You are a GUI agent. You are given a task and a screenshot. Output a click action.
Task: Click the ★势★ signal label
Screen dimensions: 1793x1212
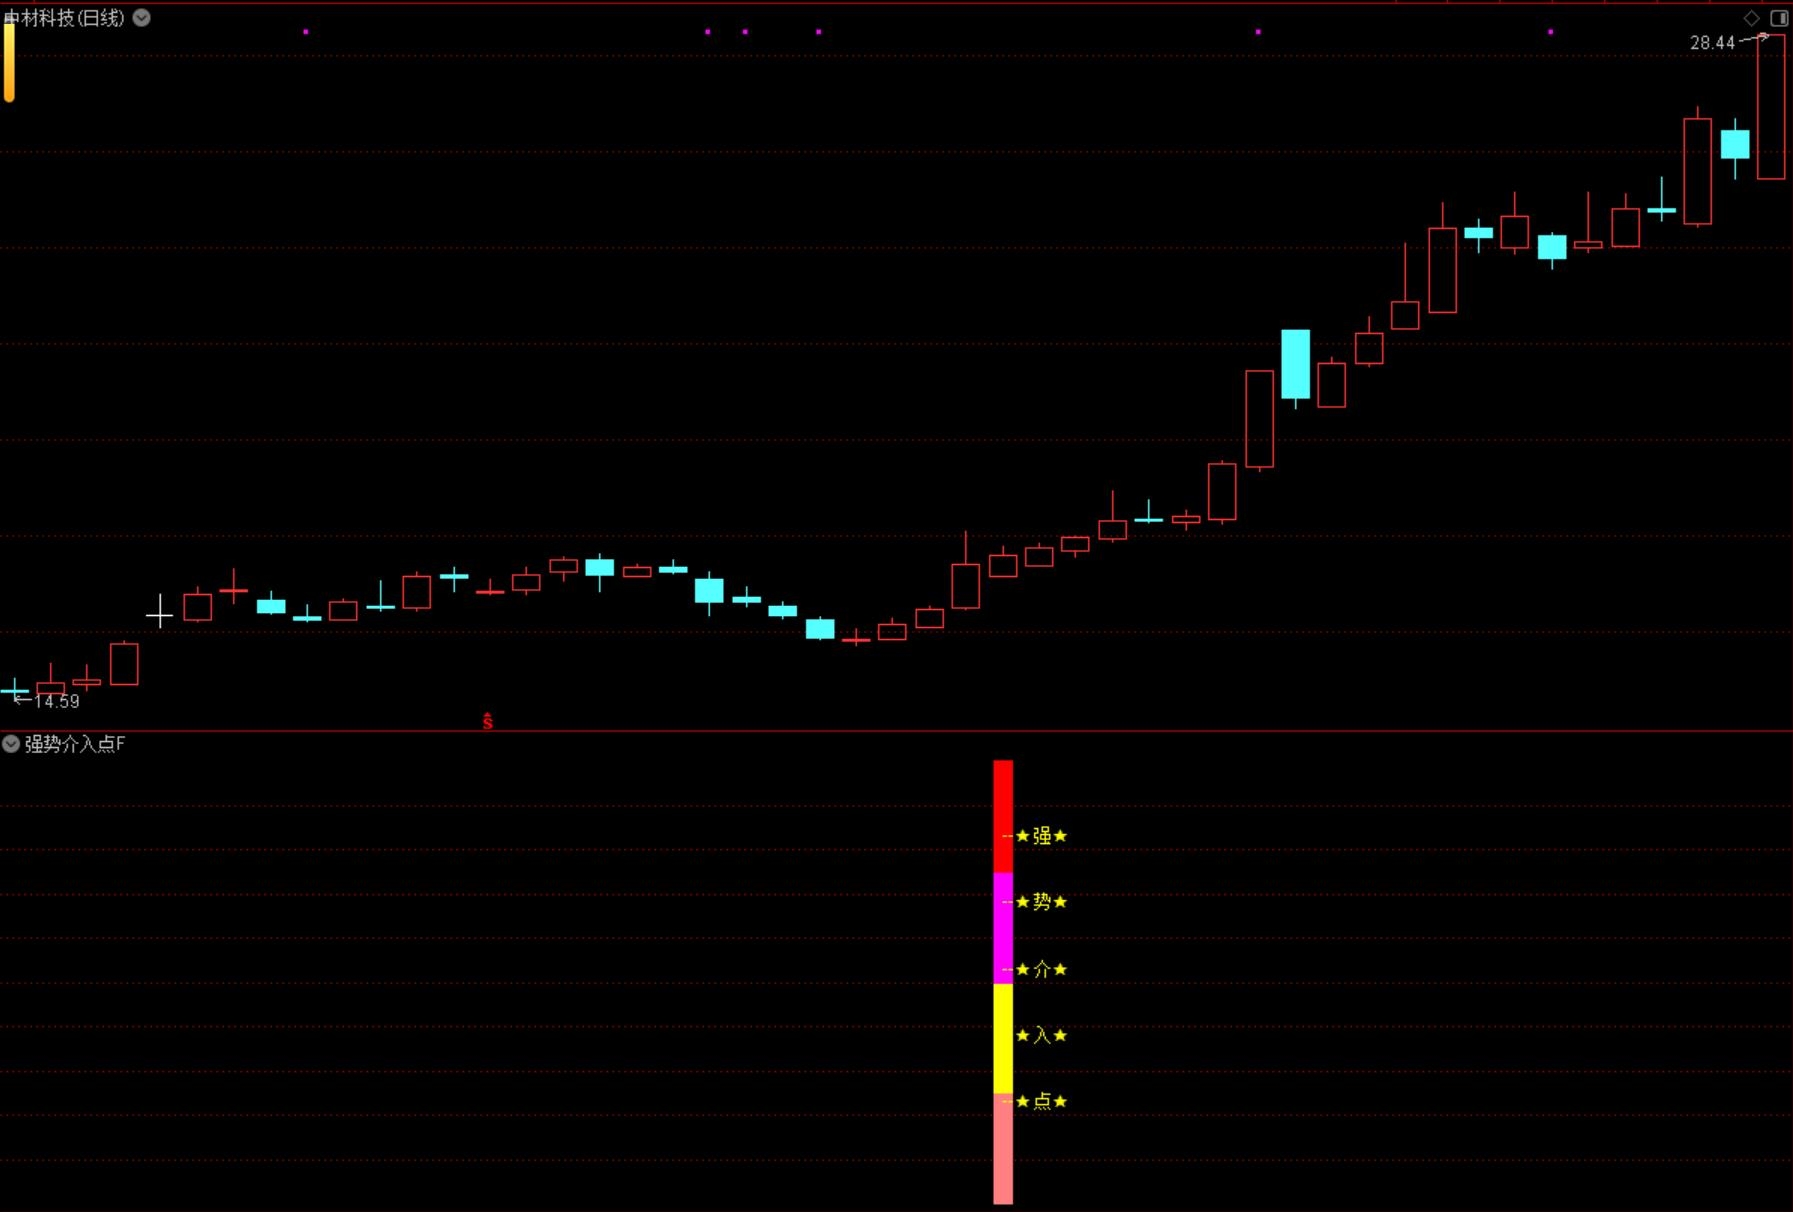(1042, 902)
